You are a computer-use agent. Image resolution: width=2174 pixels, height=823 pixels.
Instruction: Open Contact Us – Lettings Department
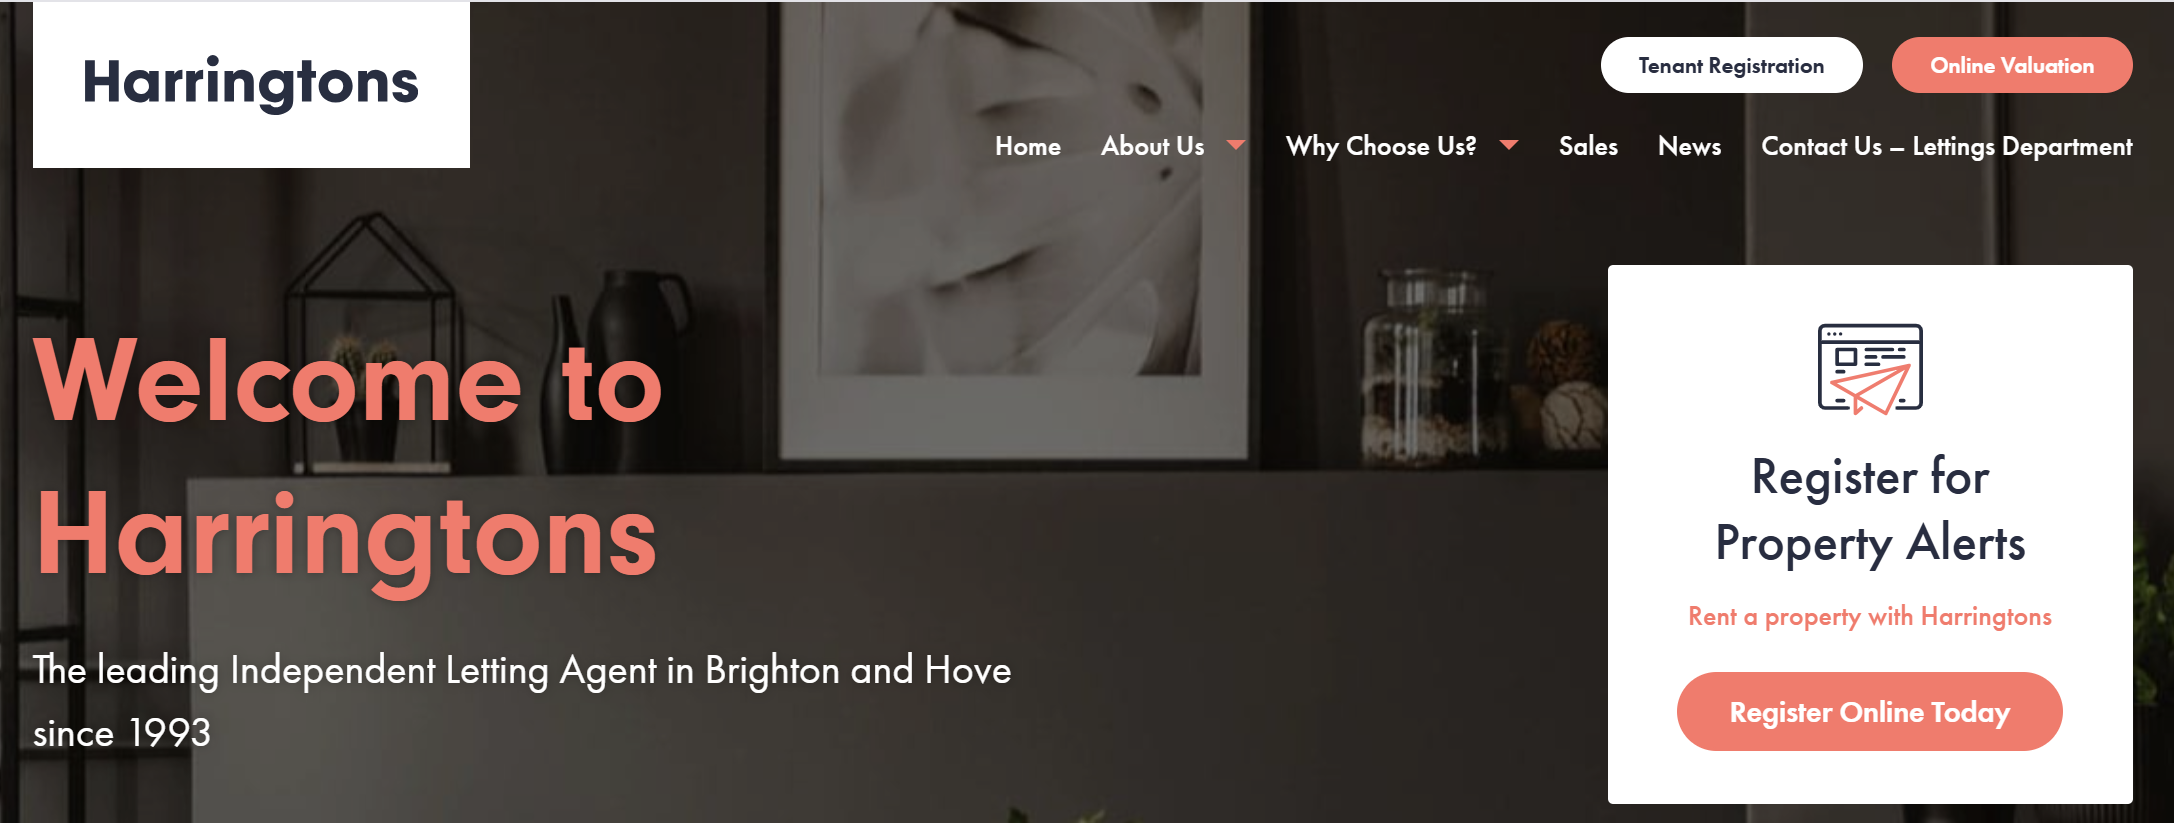coord(1947,146)
